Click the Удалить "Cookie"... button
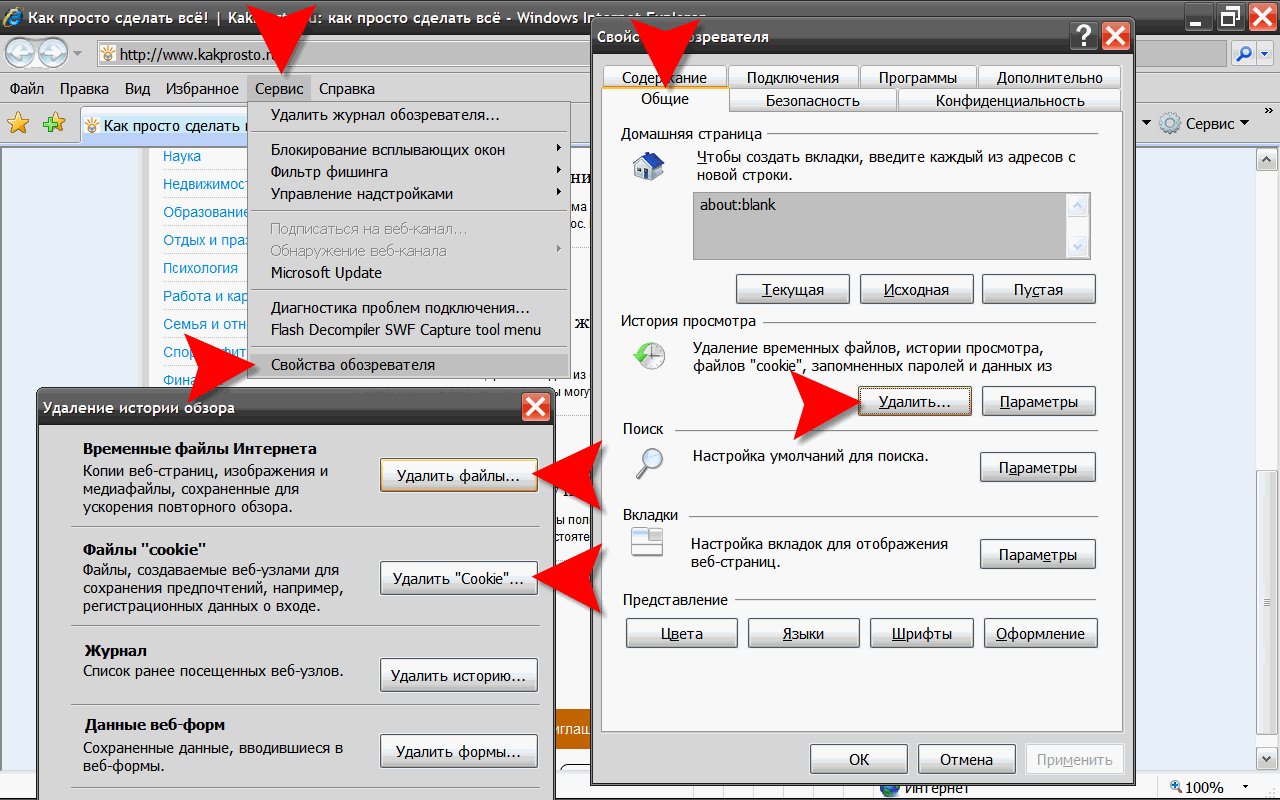Image resolution: width=1280 pixels, height=800 pixels. click(458, 578)
